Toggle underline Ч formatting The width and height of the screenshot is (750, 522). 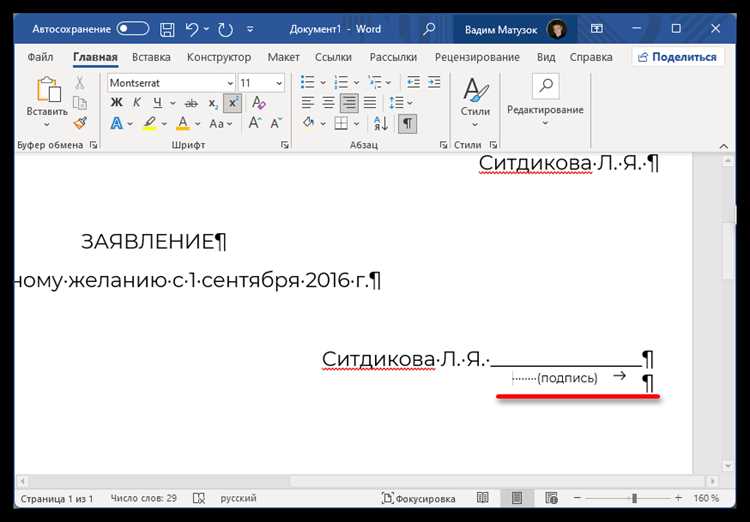[x=157, y=102]
